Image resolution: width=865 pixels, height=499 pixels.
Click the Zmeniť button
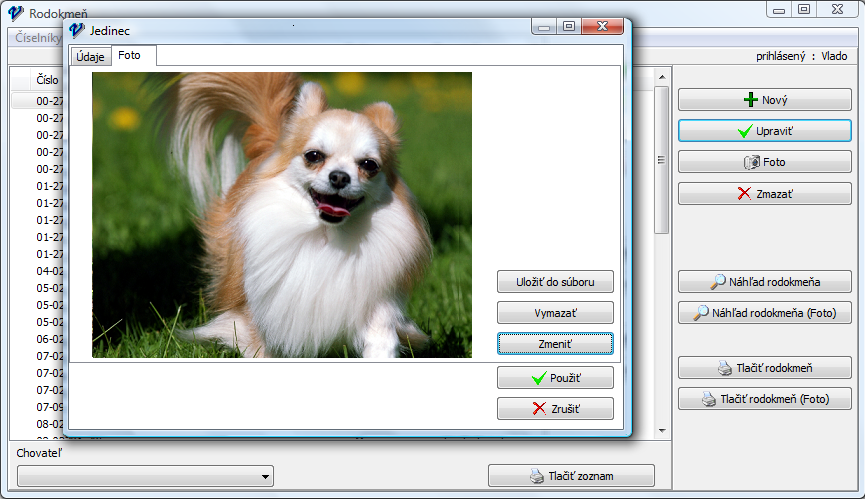[555, 343]
